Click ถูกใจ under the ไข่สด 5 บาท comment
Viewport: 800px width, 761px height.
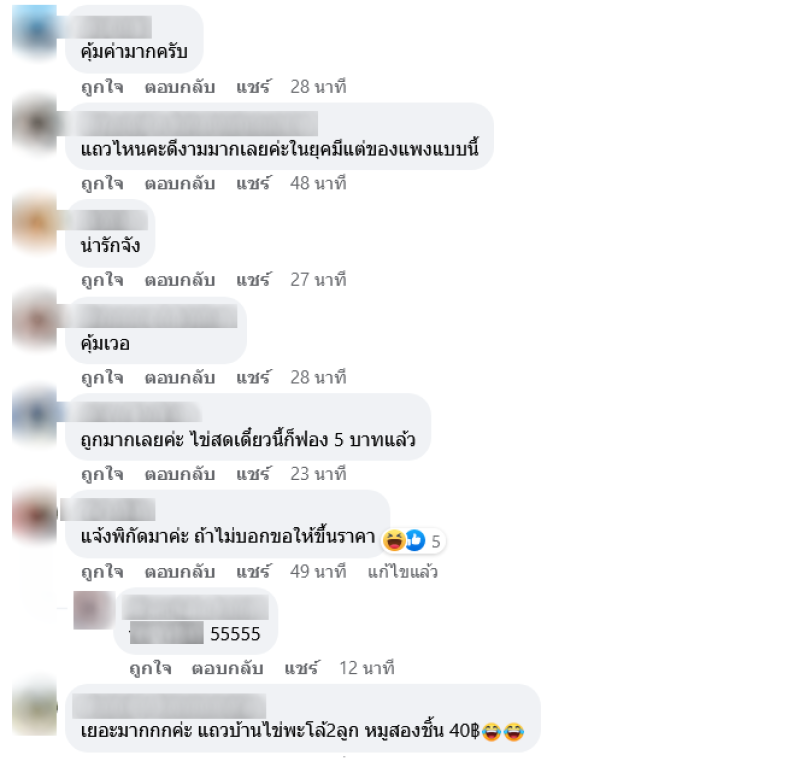tap(102, 474)
